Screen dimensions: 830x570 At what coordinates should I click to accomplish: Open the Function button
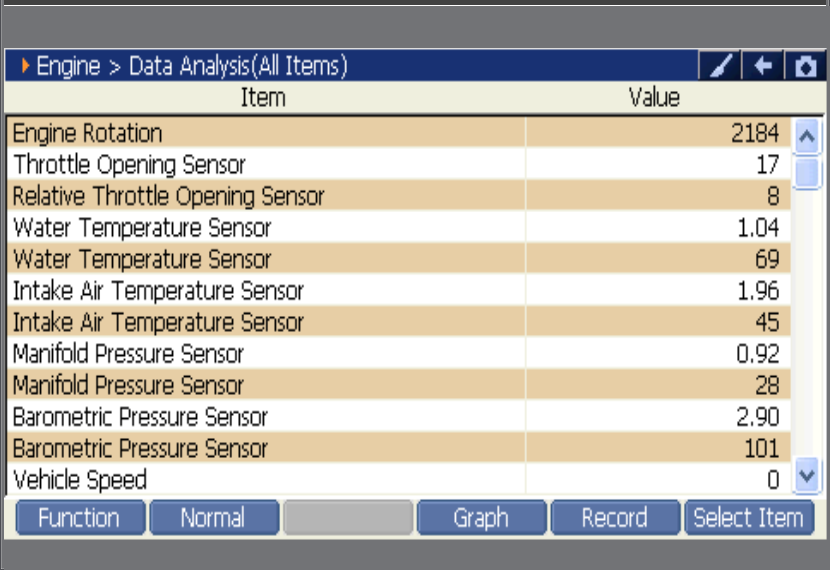80,518
